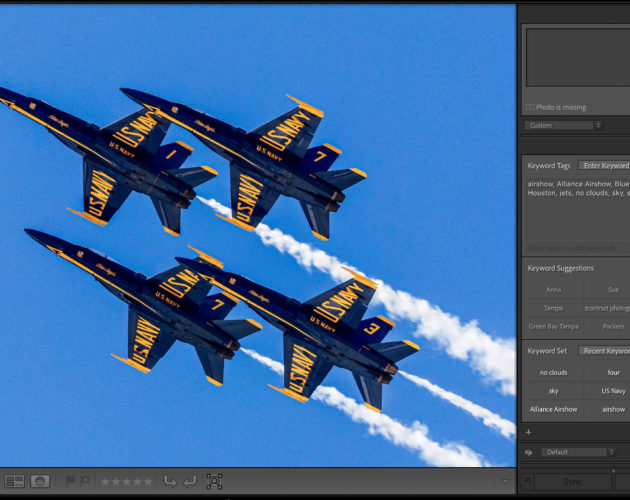The width and height of the screenshot is (630, 500).
Task: Click the Keyword Set label
Action: click(x=547, y=351)
